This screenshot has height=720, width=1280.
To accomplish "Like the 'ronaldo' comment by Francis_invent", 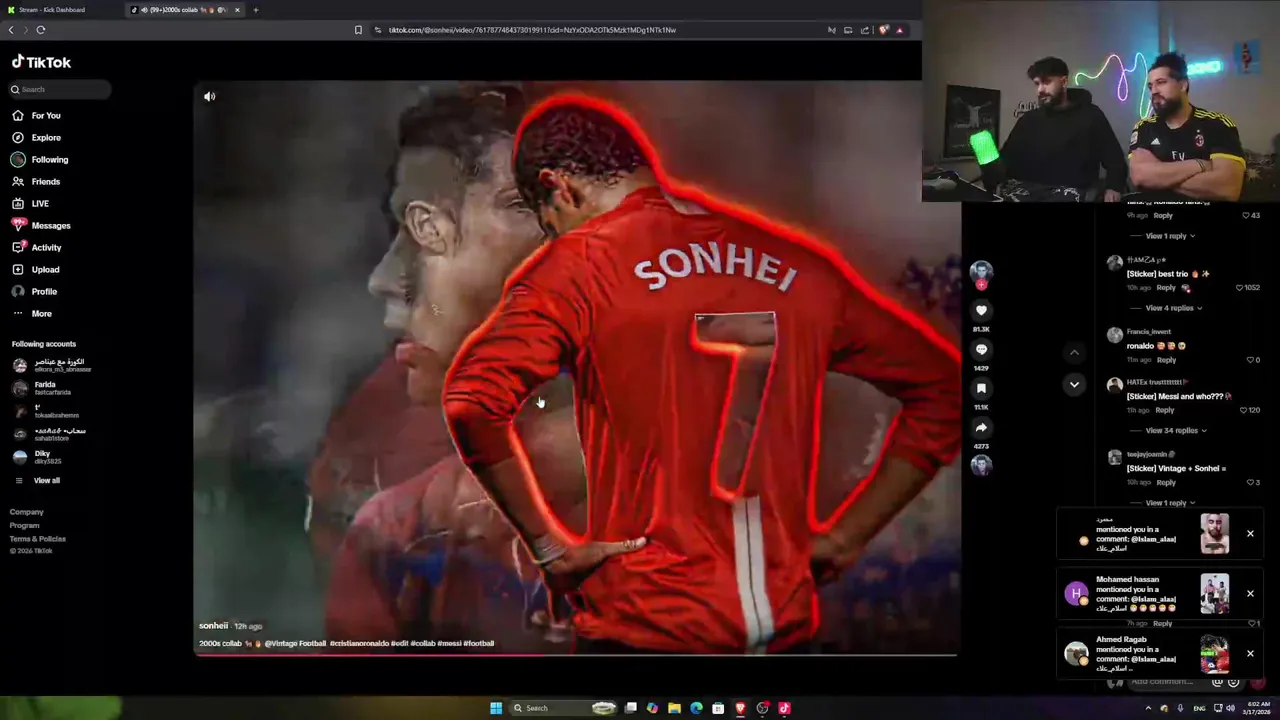I will [1250, 360].
